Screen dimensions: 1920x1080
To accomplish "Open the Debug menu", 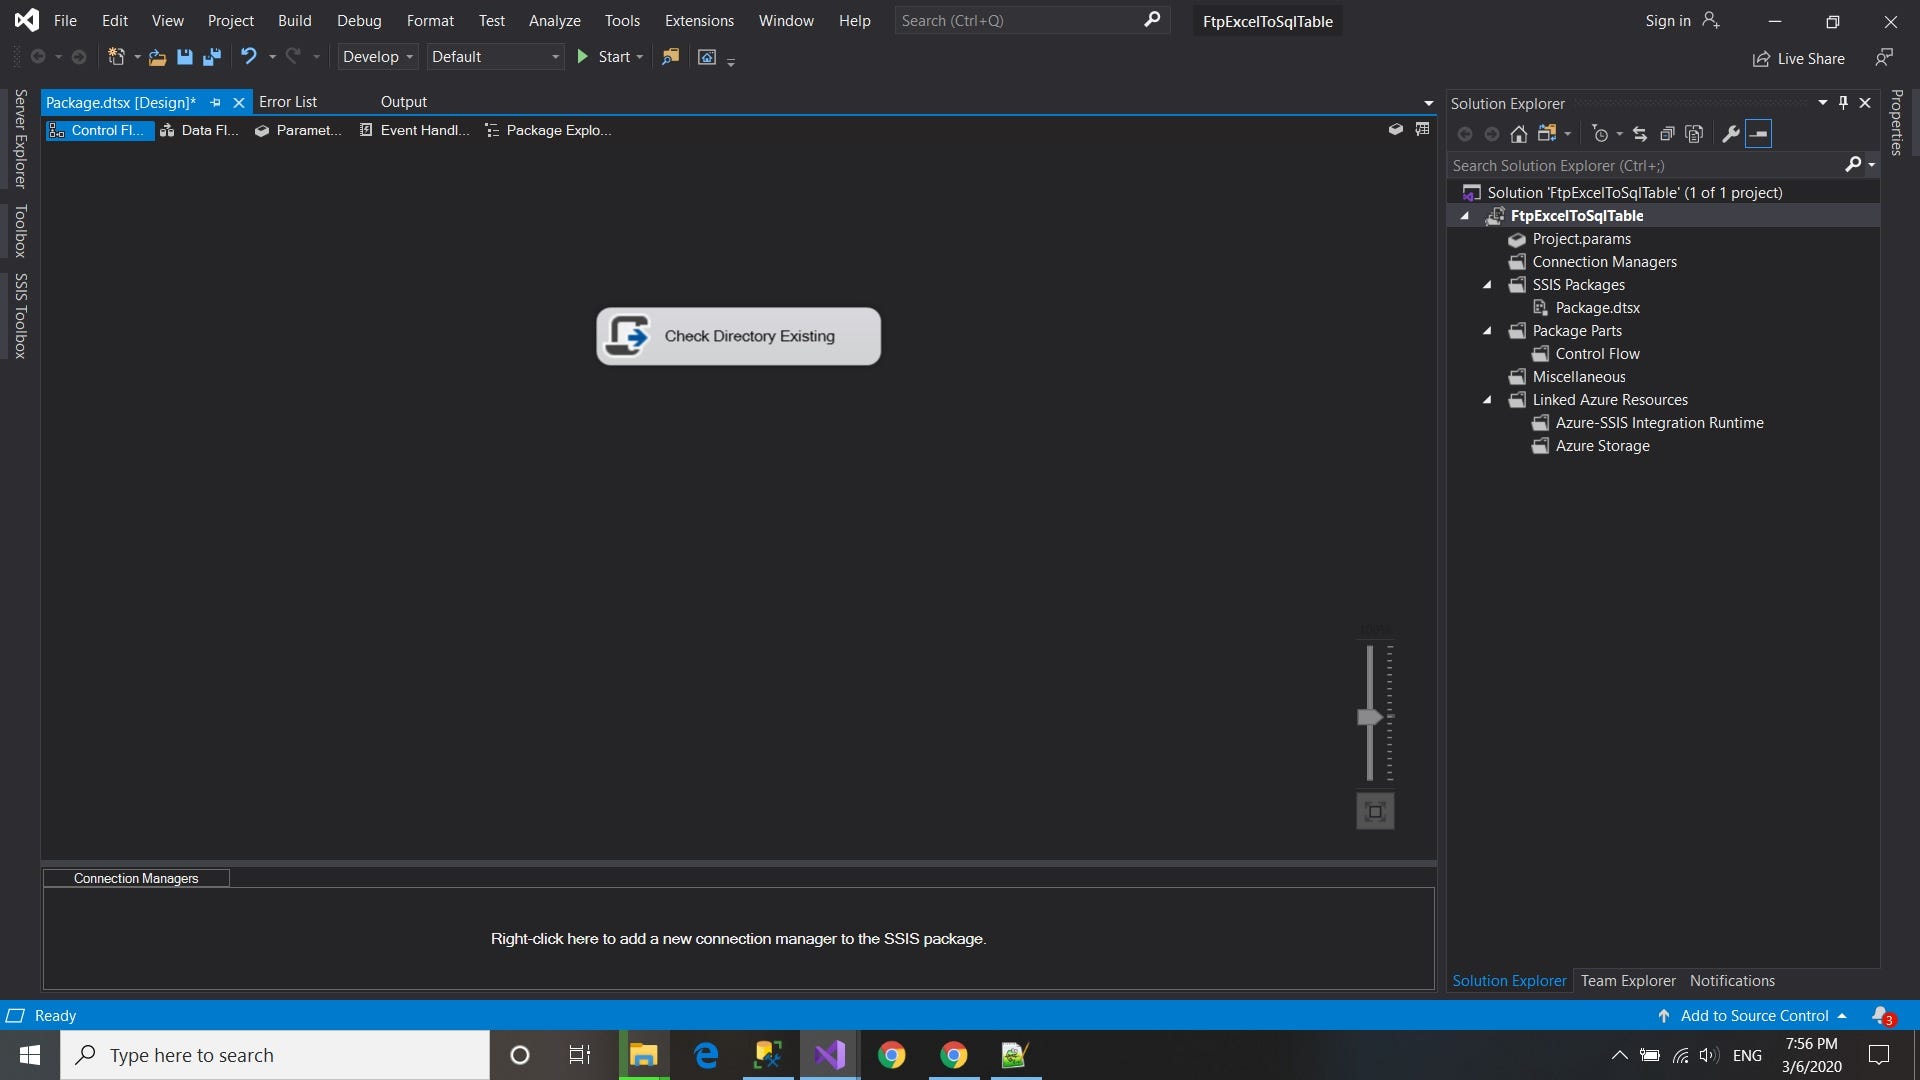I will pyautogui.click(x=359, y=20).
